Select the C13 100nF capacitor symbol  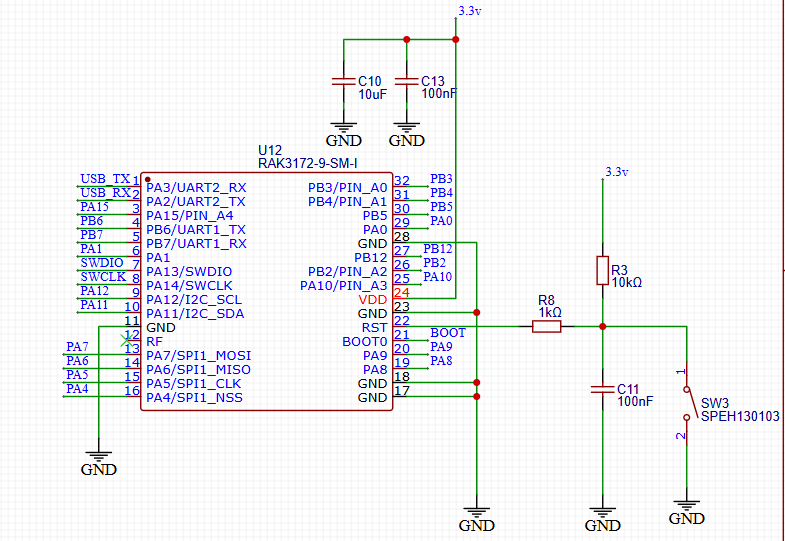[405, 83]
